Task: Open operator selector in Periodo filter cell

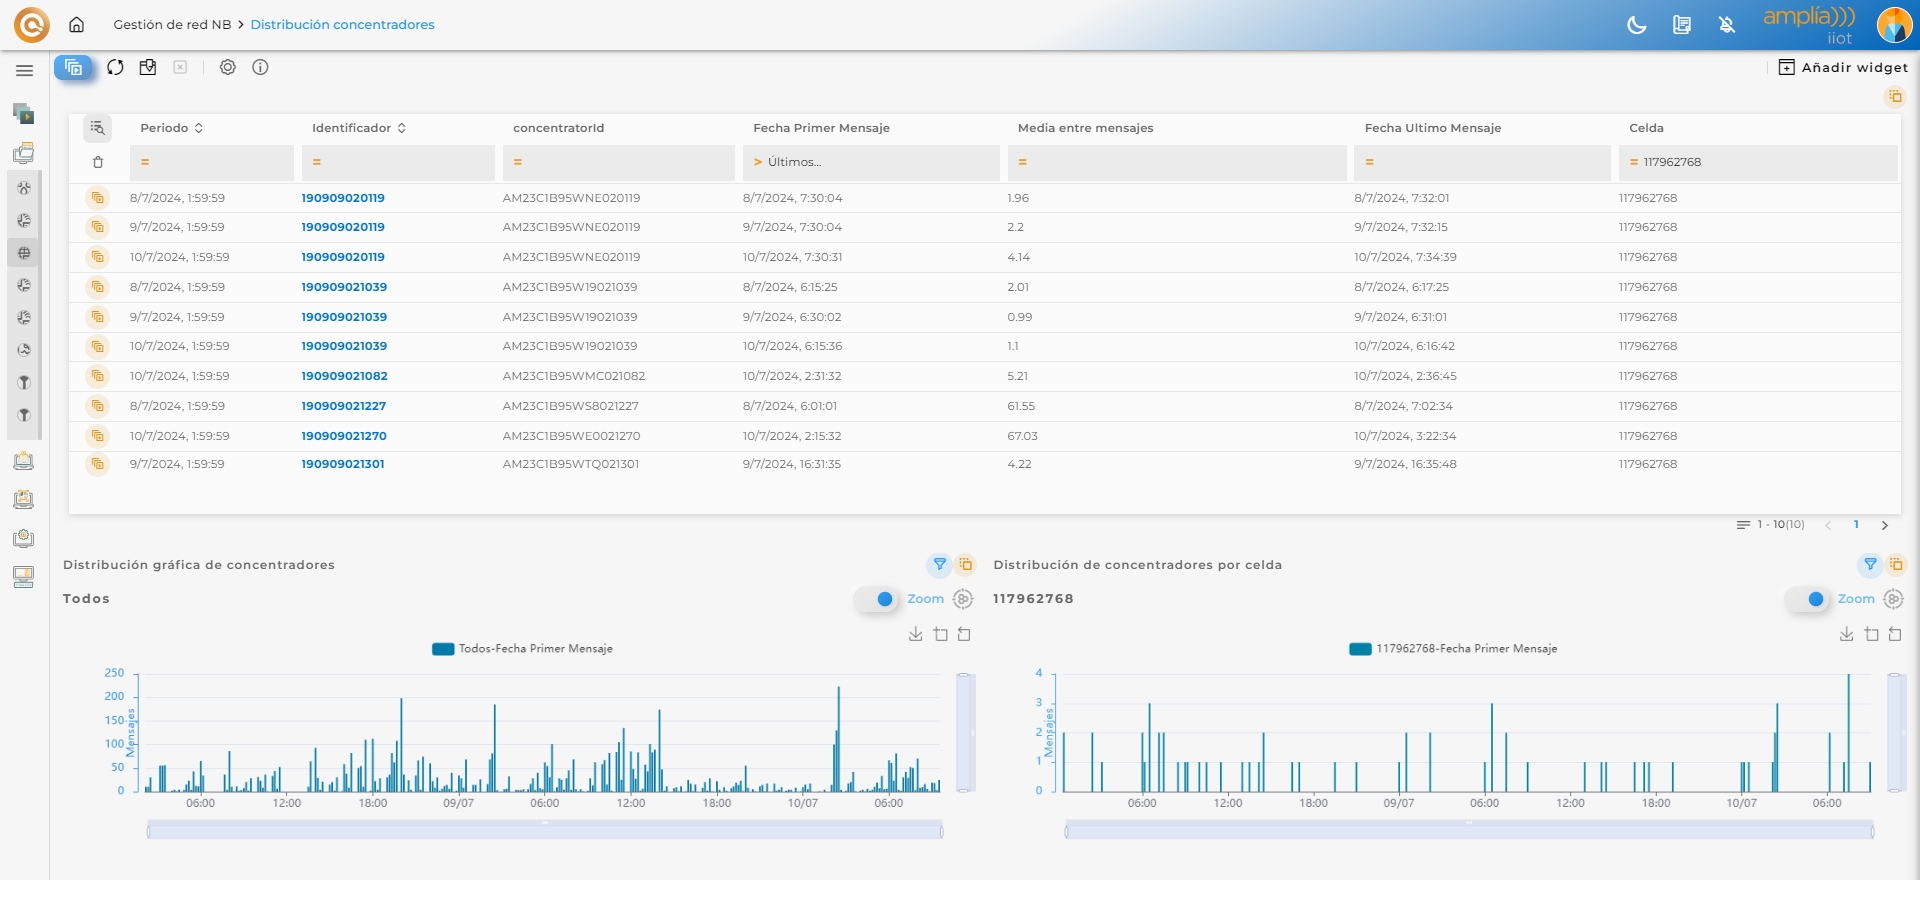Action: tap(145, 162)
